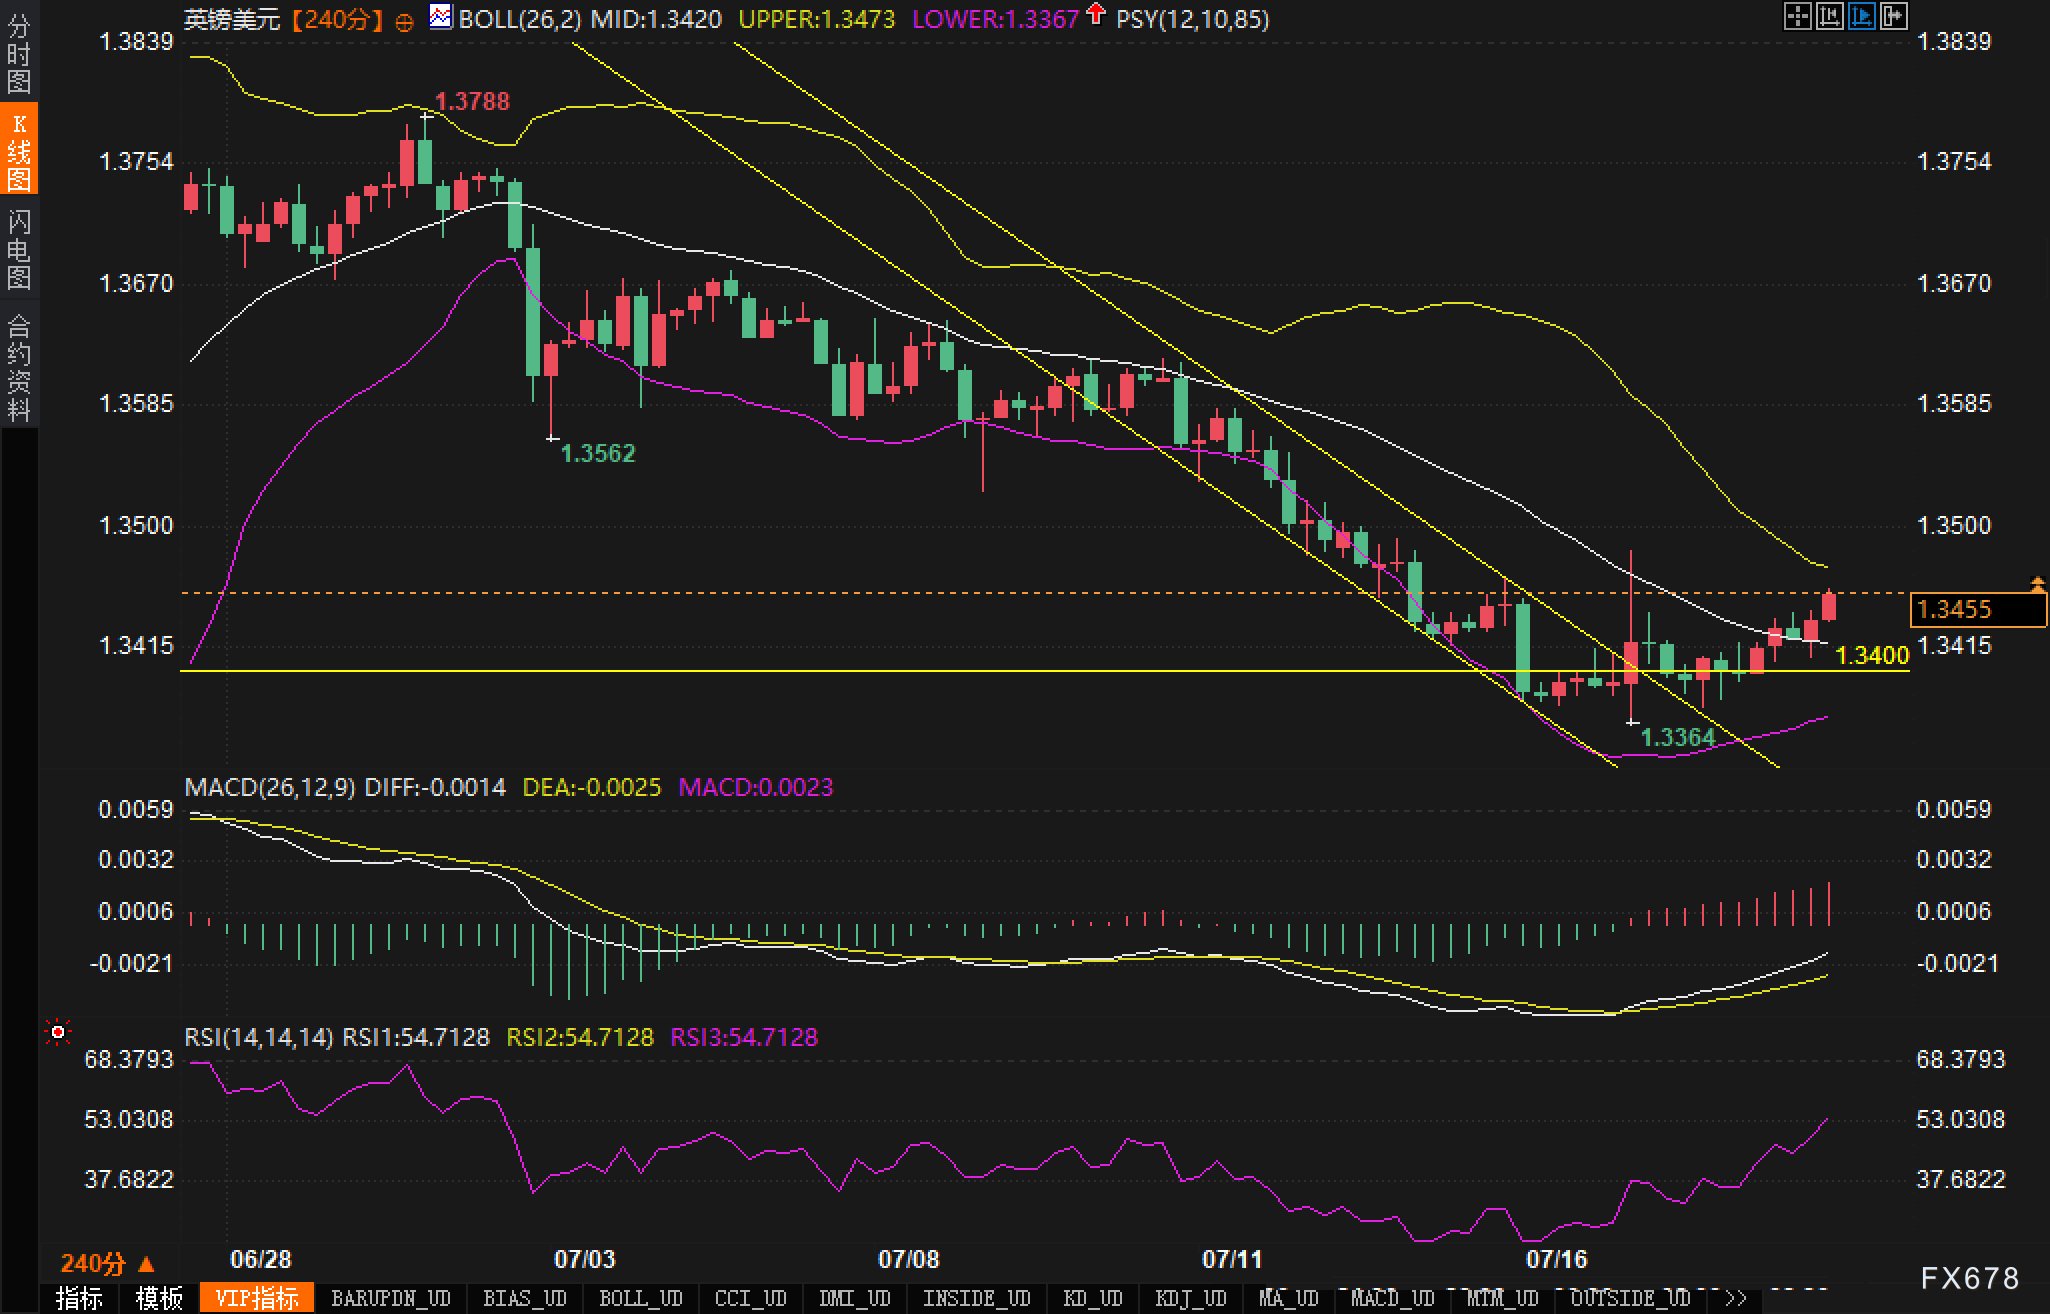The width and height of the screenshot is (2050, 1314).
Task: Select the K线图 sidebar mode
Action: (x=19, y=150)
